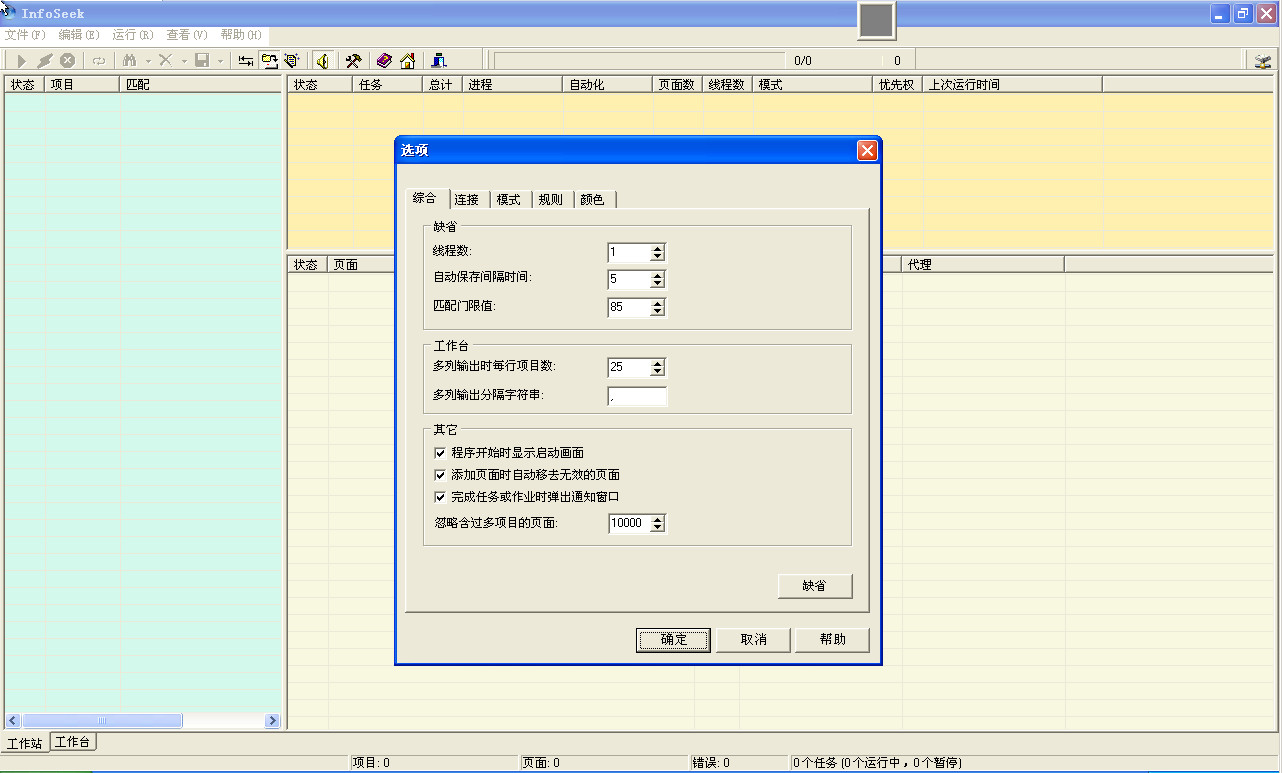Image resolution: width=1282 pixels, height=773 pixels.
Task: Open dropdown arrow next to binoculars icon
Action: [148, 61]
